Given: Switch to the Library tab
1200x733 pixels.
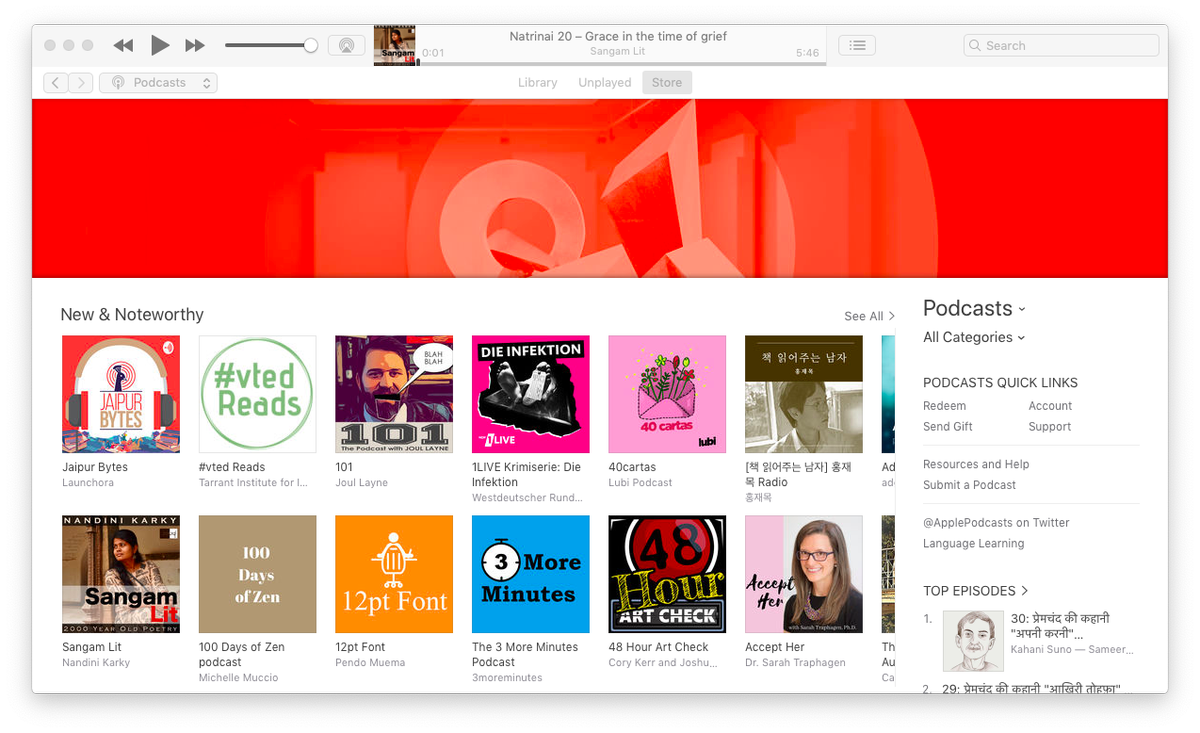Looking at the screenshot, I should pos(537,83).
